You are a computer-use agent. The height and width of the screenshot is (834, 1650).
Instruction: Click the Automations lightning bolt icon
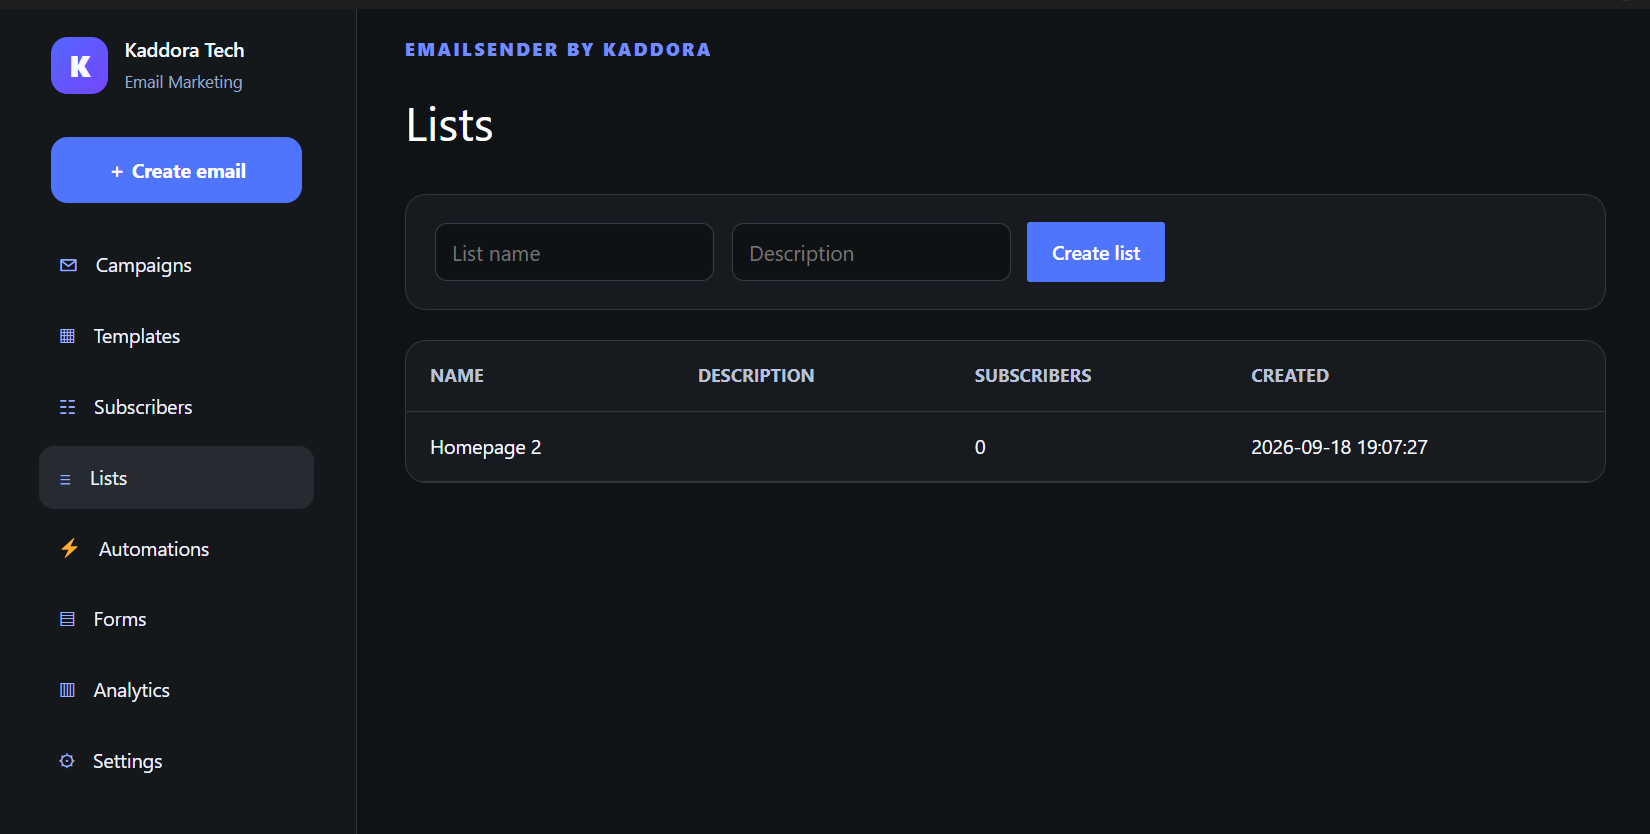tap(69, 548)
